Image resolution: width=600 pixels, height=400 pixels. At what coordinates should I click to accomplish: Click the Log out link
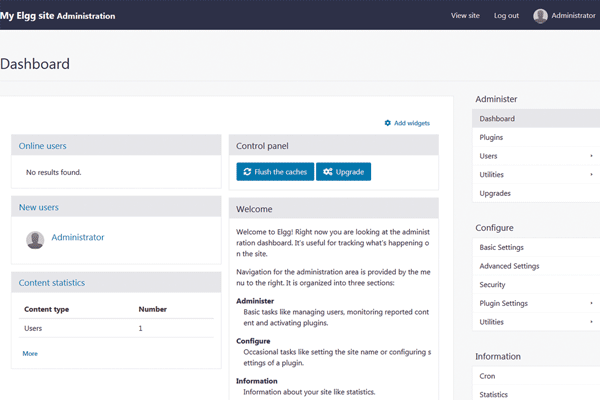click(506, 16)
